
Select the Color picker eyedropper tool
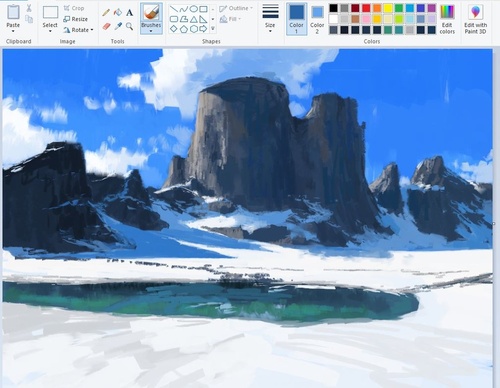click(118, 26)
